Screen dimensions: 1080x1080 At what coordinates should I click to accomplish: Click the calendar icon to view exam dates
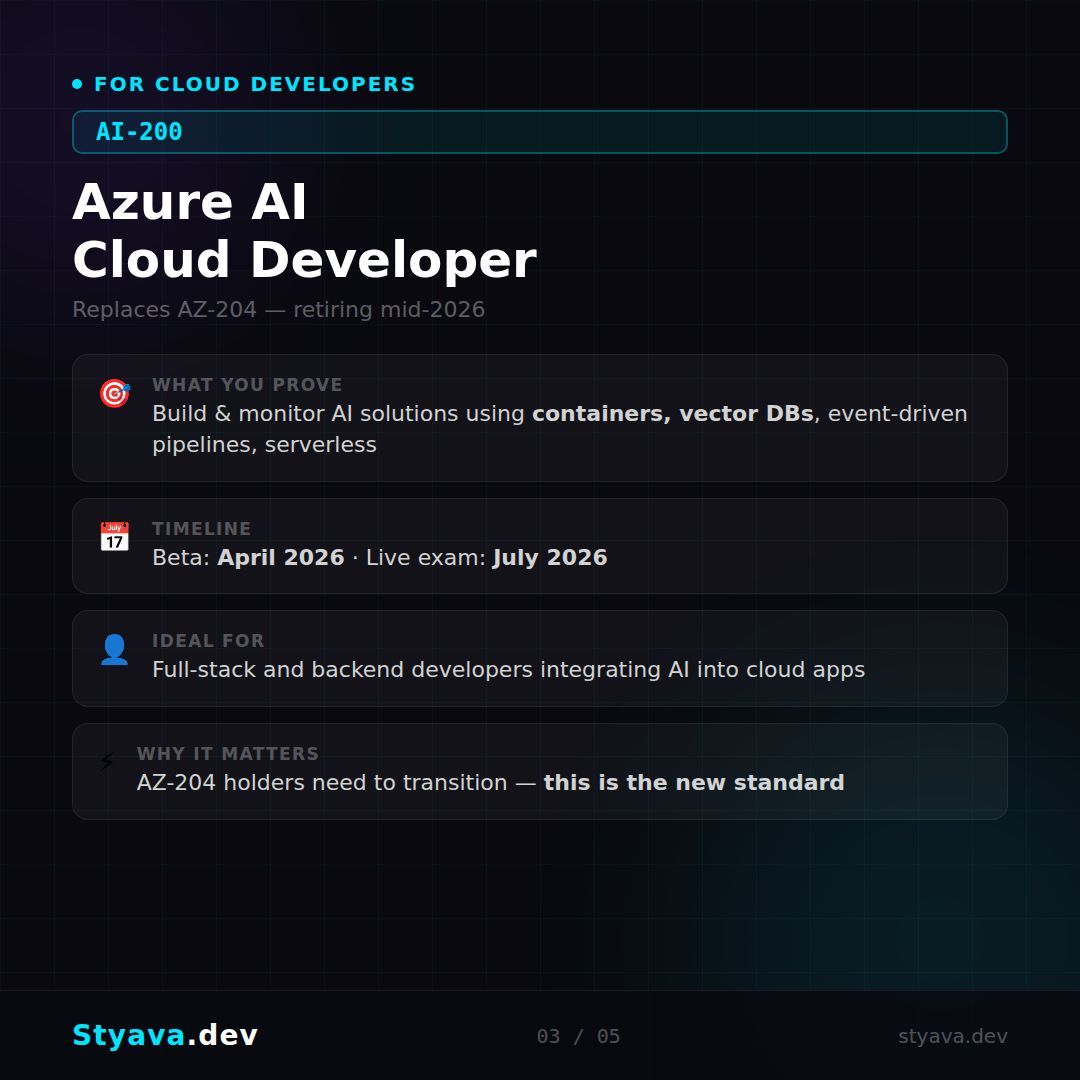114,537
